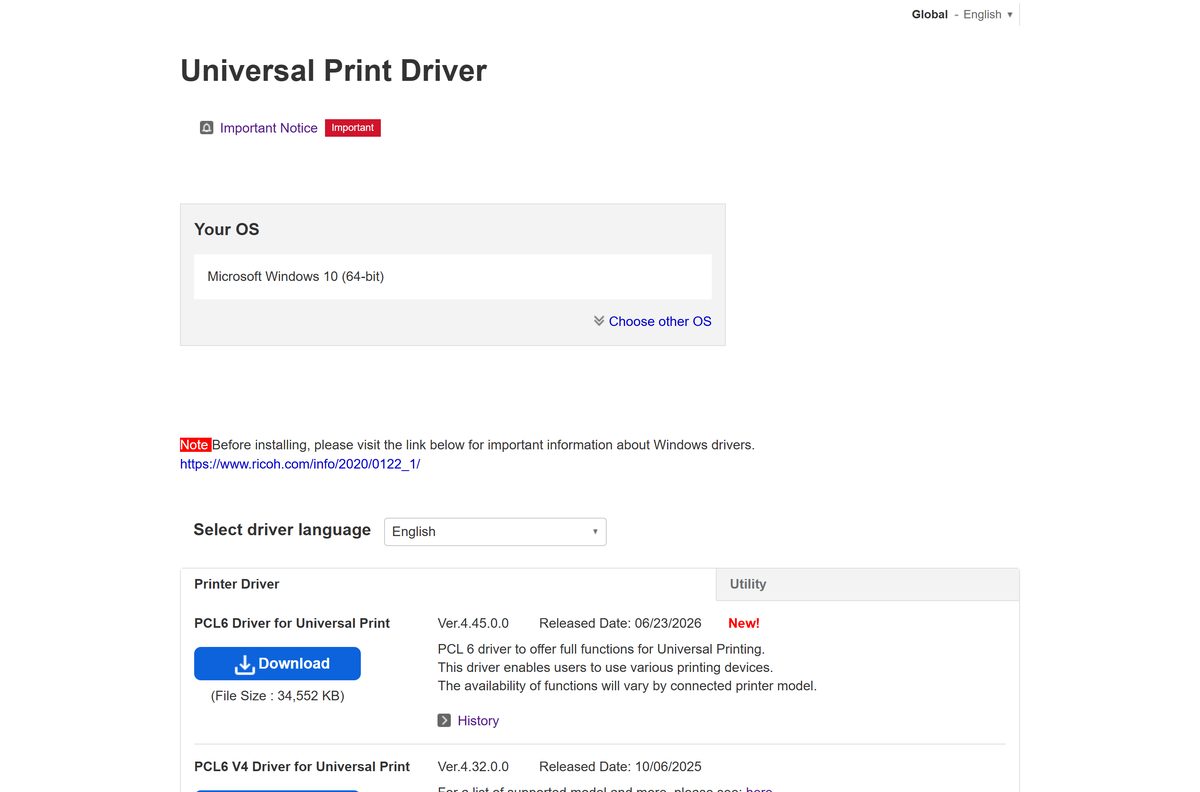Click the File Size 34,552 KB text
Screen dimensions: 1200x792
pyautogui.click(x=277, y=695)
